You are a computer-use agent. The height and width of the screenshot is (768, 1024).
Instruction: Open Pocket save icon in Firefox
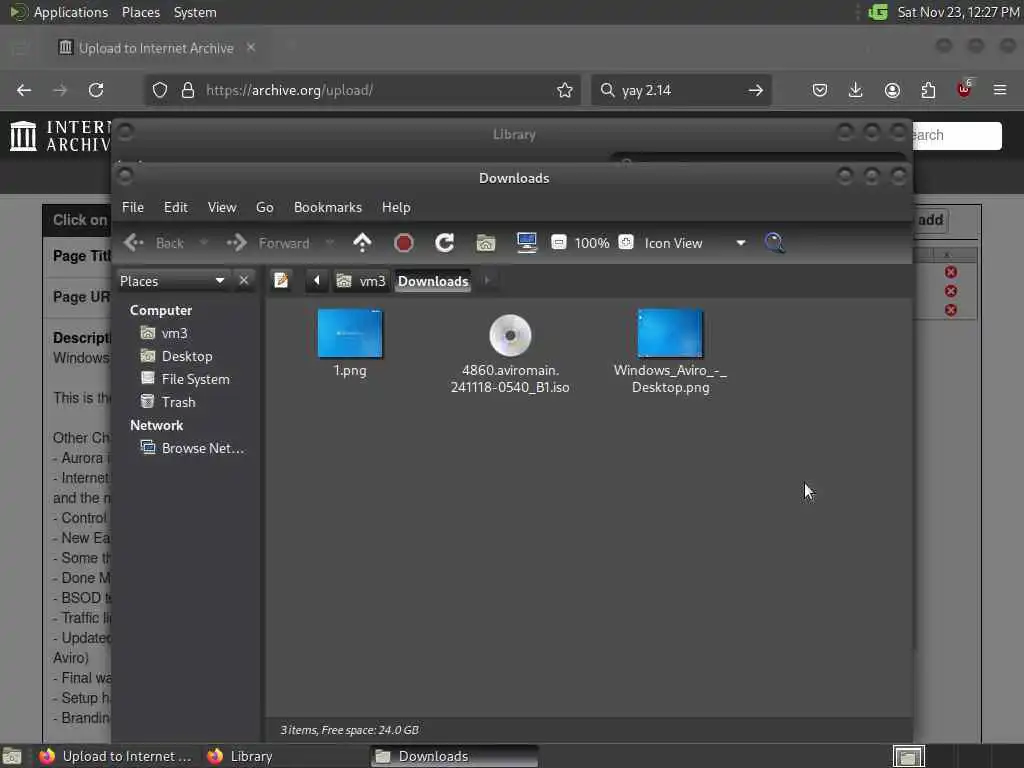pos(820,90)
